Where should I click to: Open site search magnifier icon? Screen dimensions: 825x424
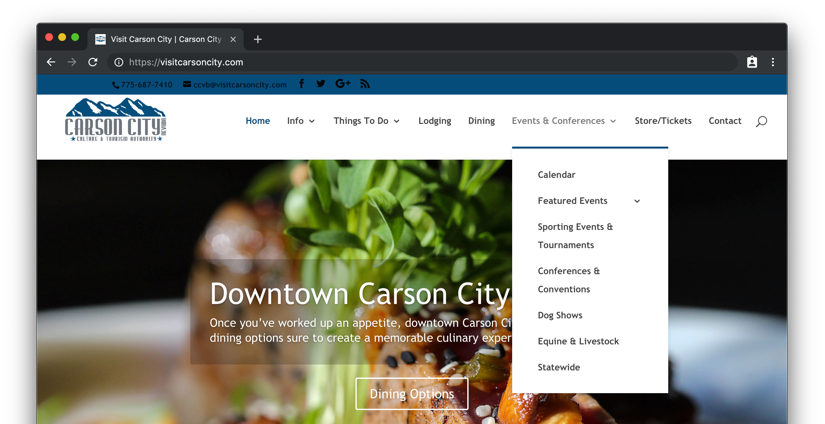tap(761, 122)
